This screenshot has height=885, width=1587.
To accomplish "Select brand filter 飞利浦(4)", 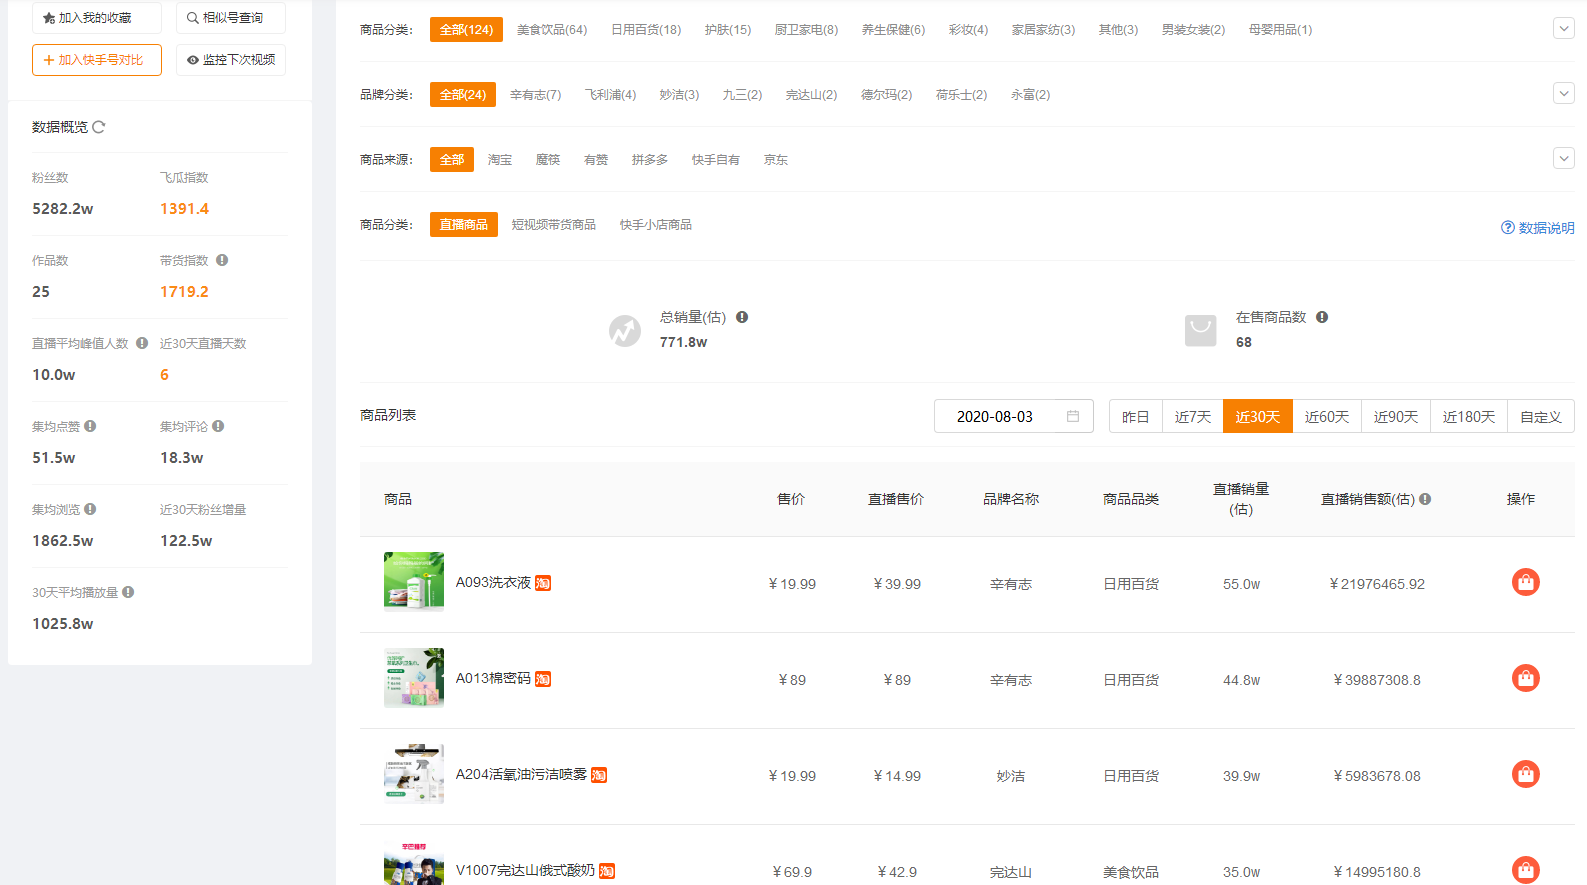I will pos(610,95).
